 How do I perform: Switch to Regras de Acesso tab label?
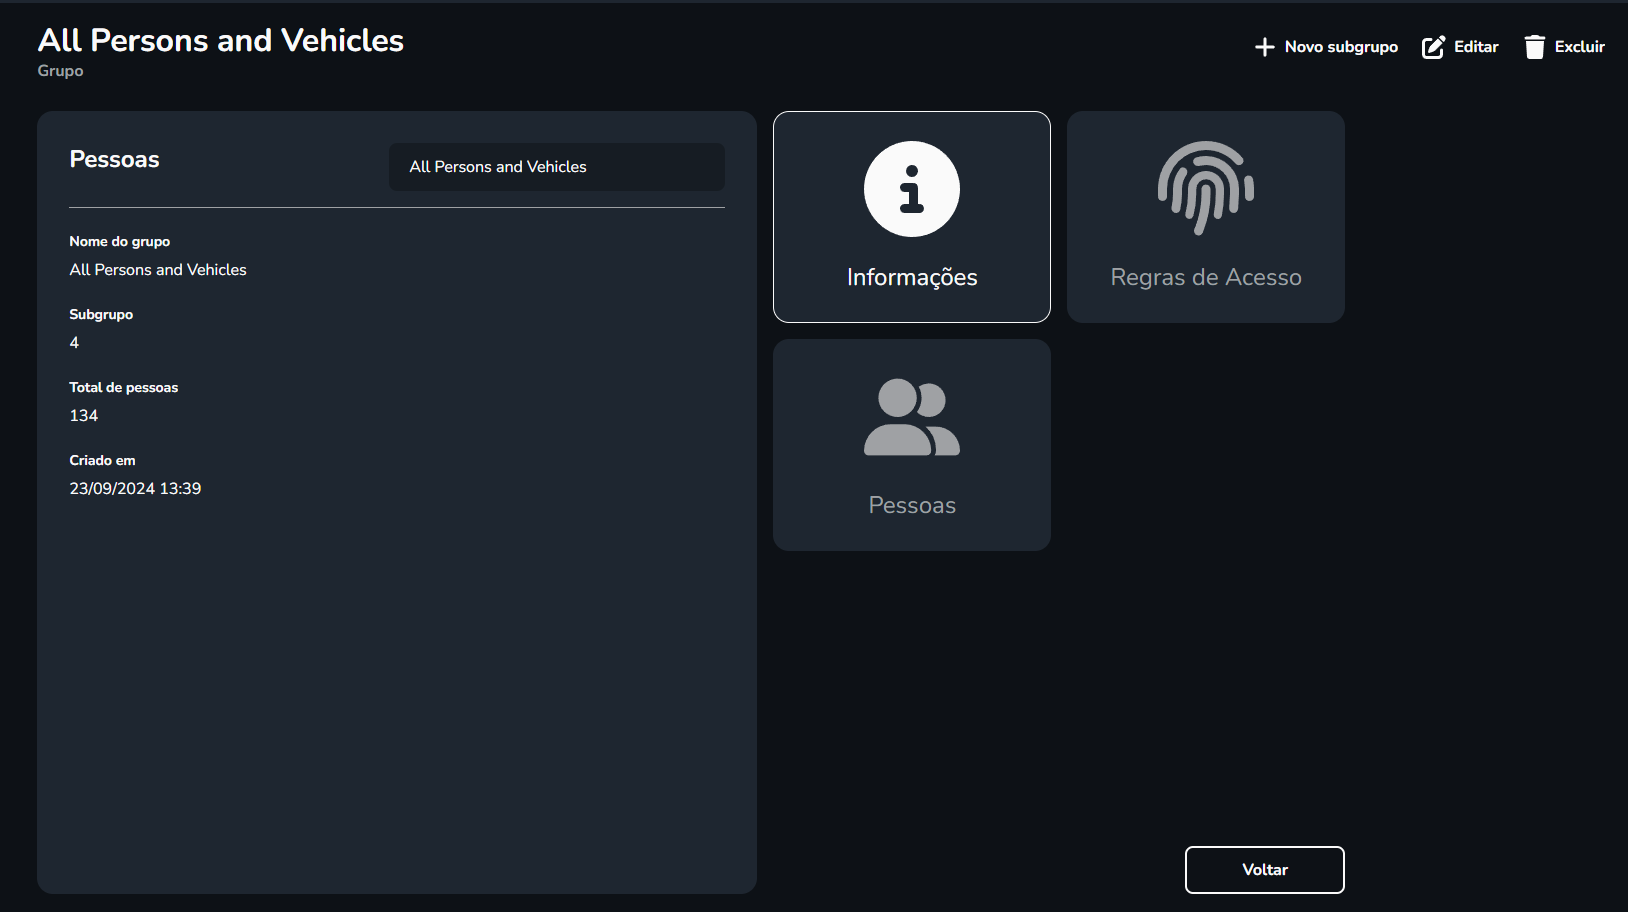click(1206, 277)
